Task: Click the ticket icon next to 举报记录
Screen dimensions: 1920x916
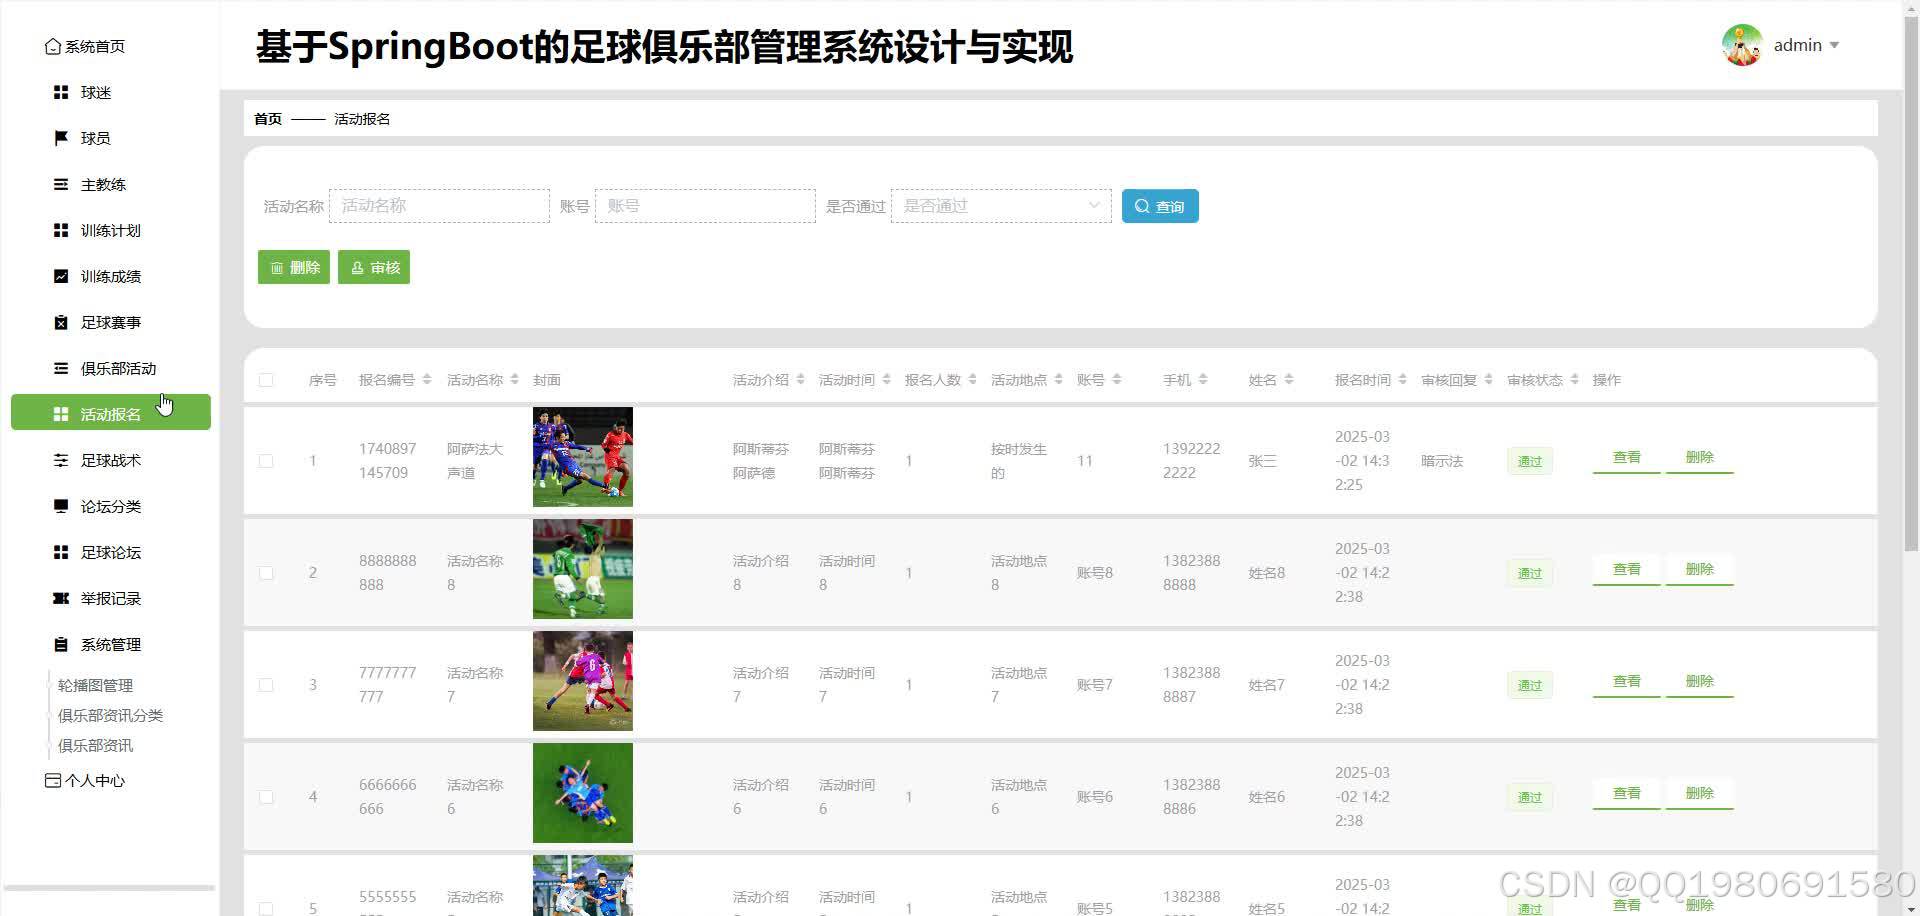Action: pos(61,598)
